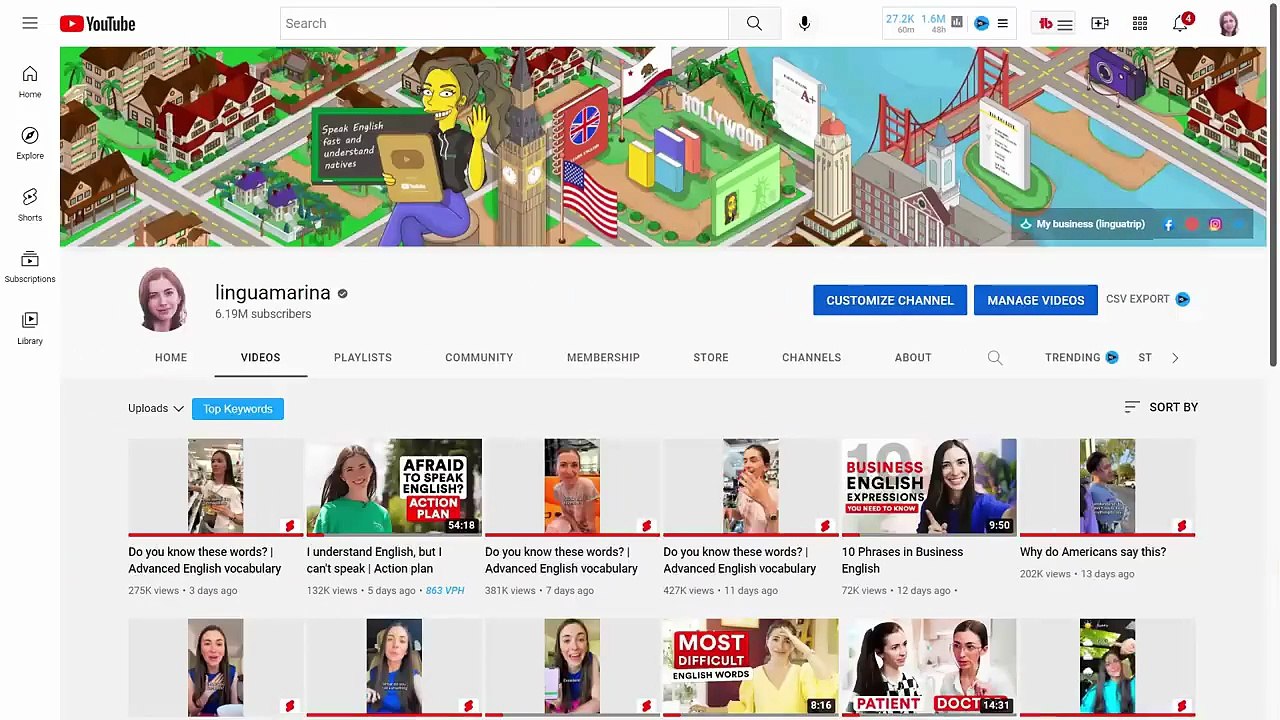The width and height of the screenshot is (1280, 720).
Task: Start voice search with the microphone
Action: (x=804, y=23)
